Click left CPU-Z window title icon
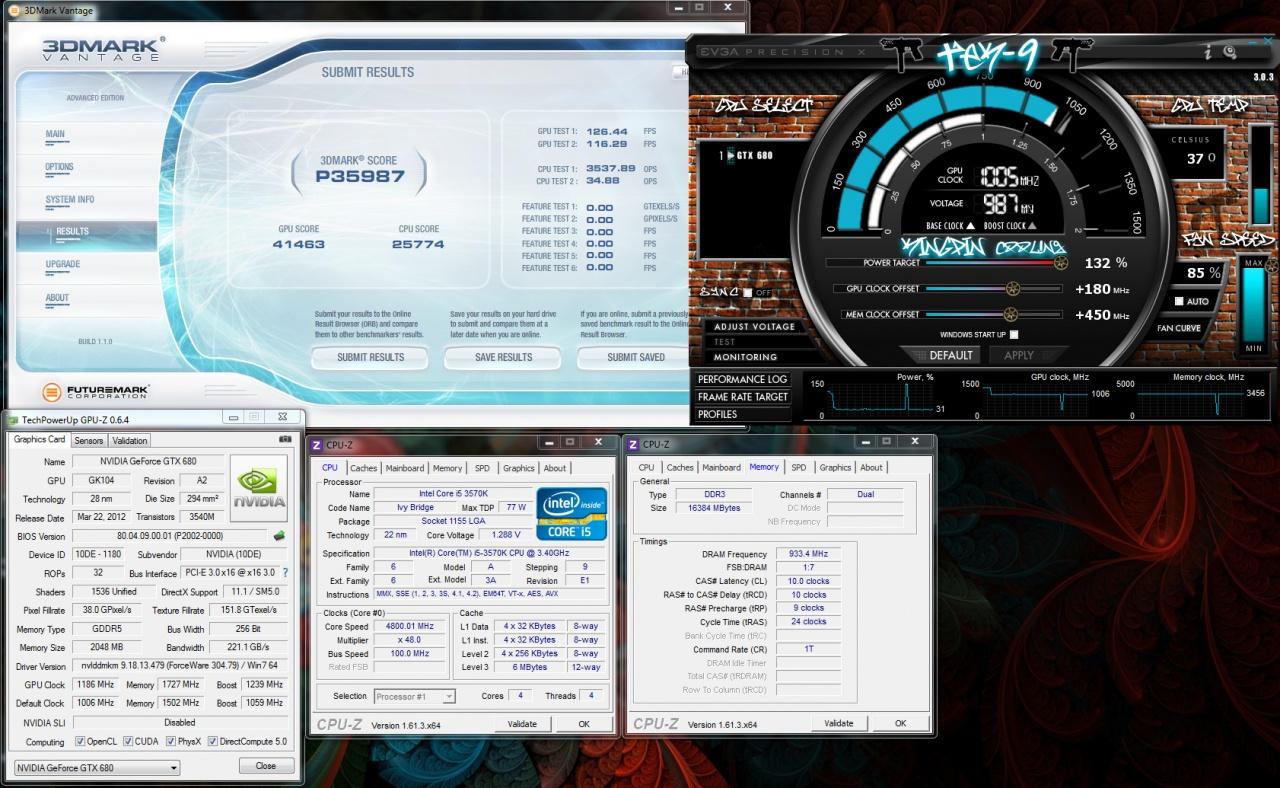This screenshot has width=1280, height=788. click(x=317, y=445)
